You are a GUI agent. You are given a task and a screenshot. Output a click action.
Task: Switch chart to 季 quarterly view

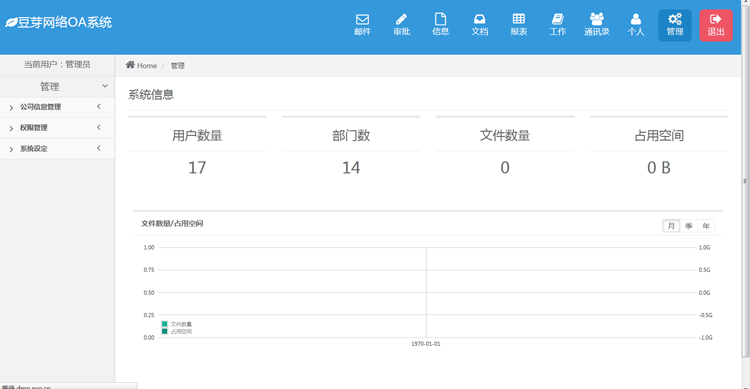(x=688, y=226)
